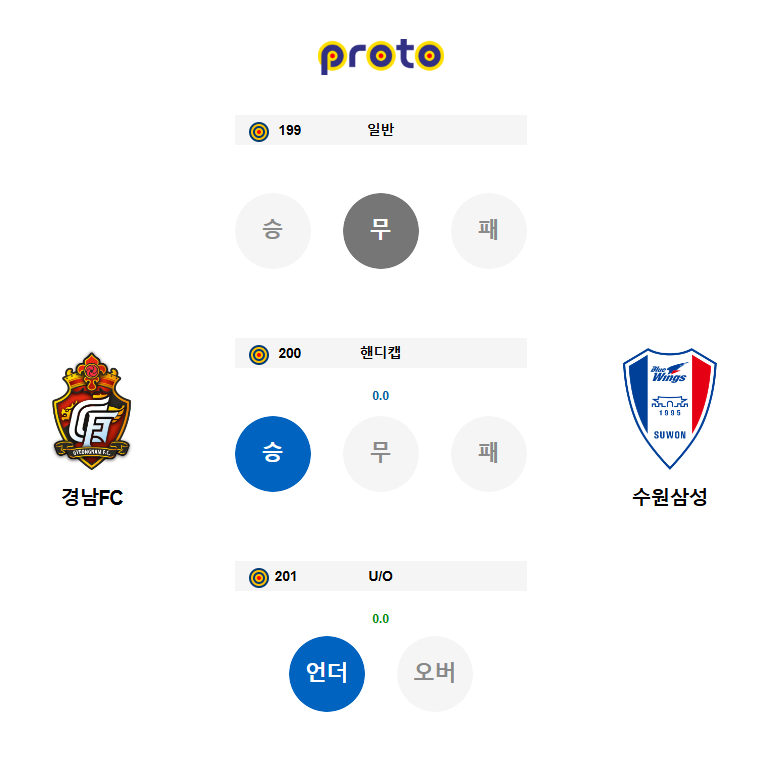Deselect the highlighted 무 in 일반 row

[381, 231]
